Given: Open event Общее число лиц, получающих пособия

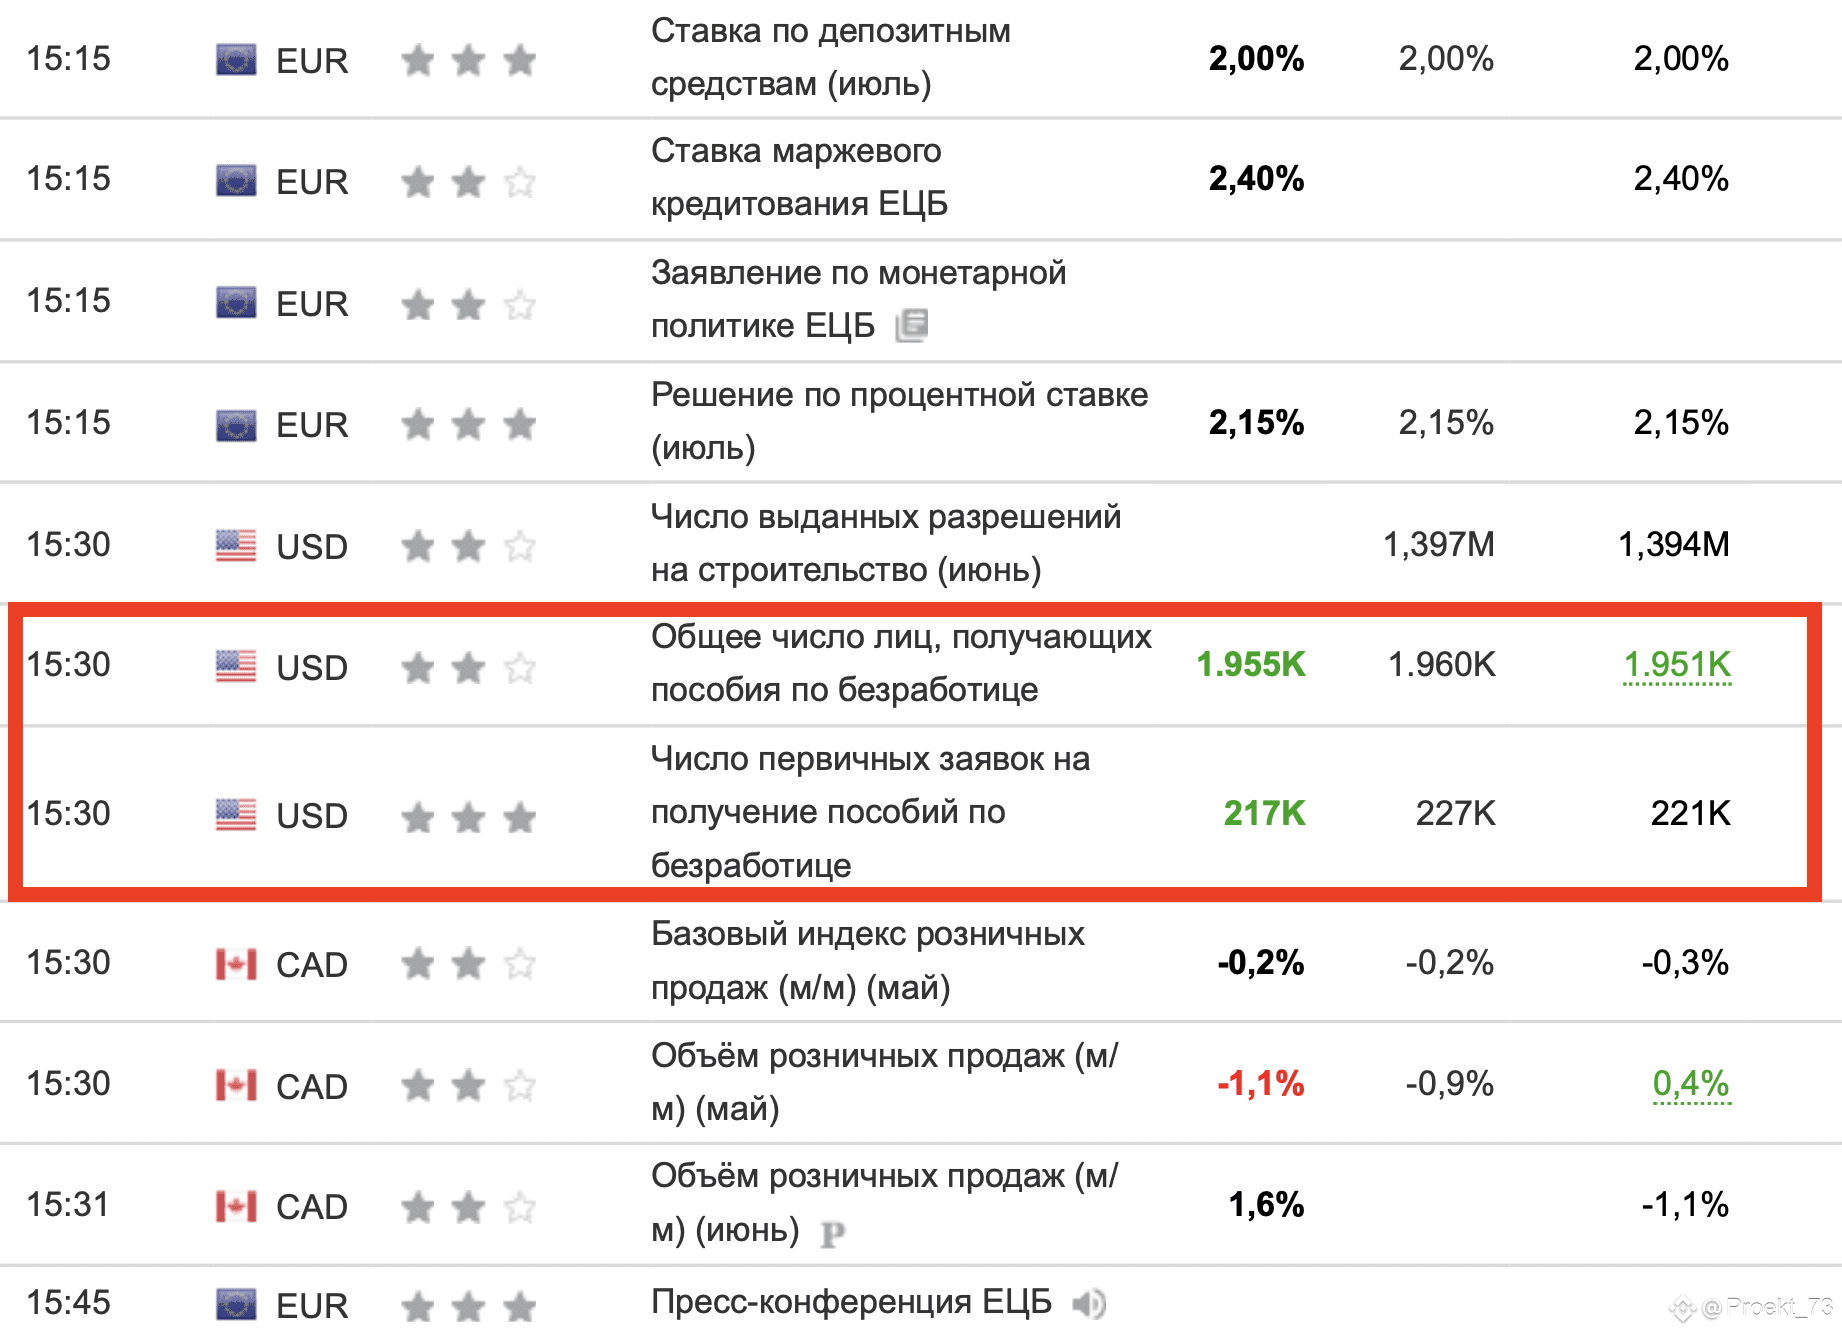Looking at the screenshot, I should coord(901,663).
